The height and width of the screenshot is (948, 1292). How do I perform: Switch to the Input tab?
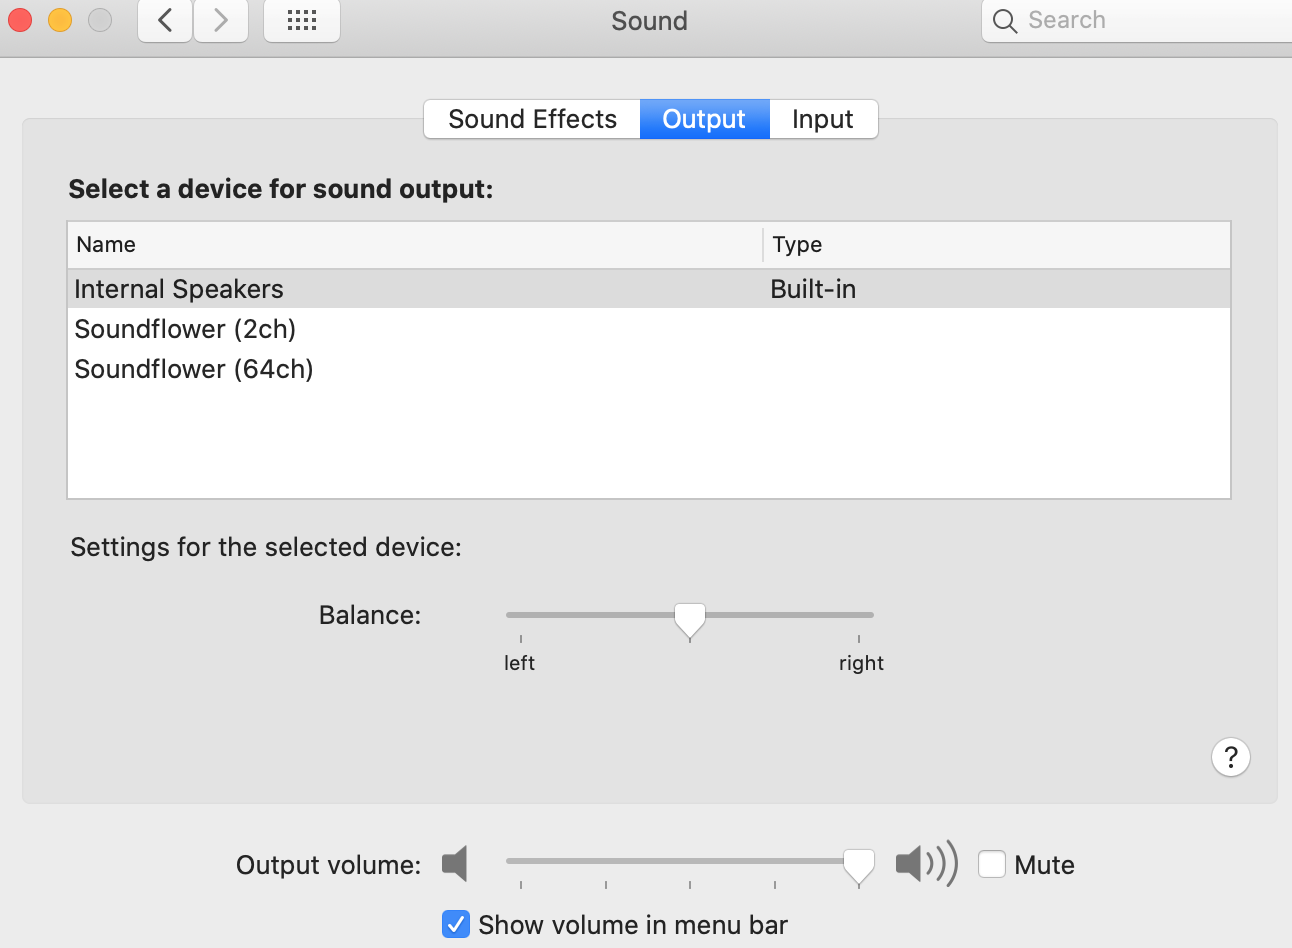(x=822, y=119)
